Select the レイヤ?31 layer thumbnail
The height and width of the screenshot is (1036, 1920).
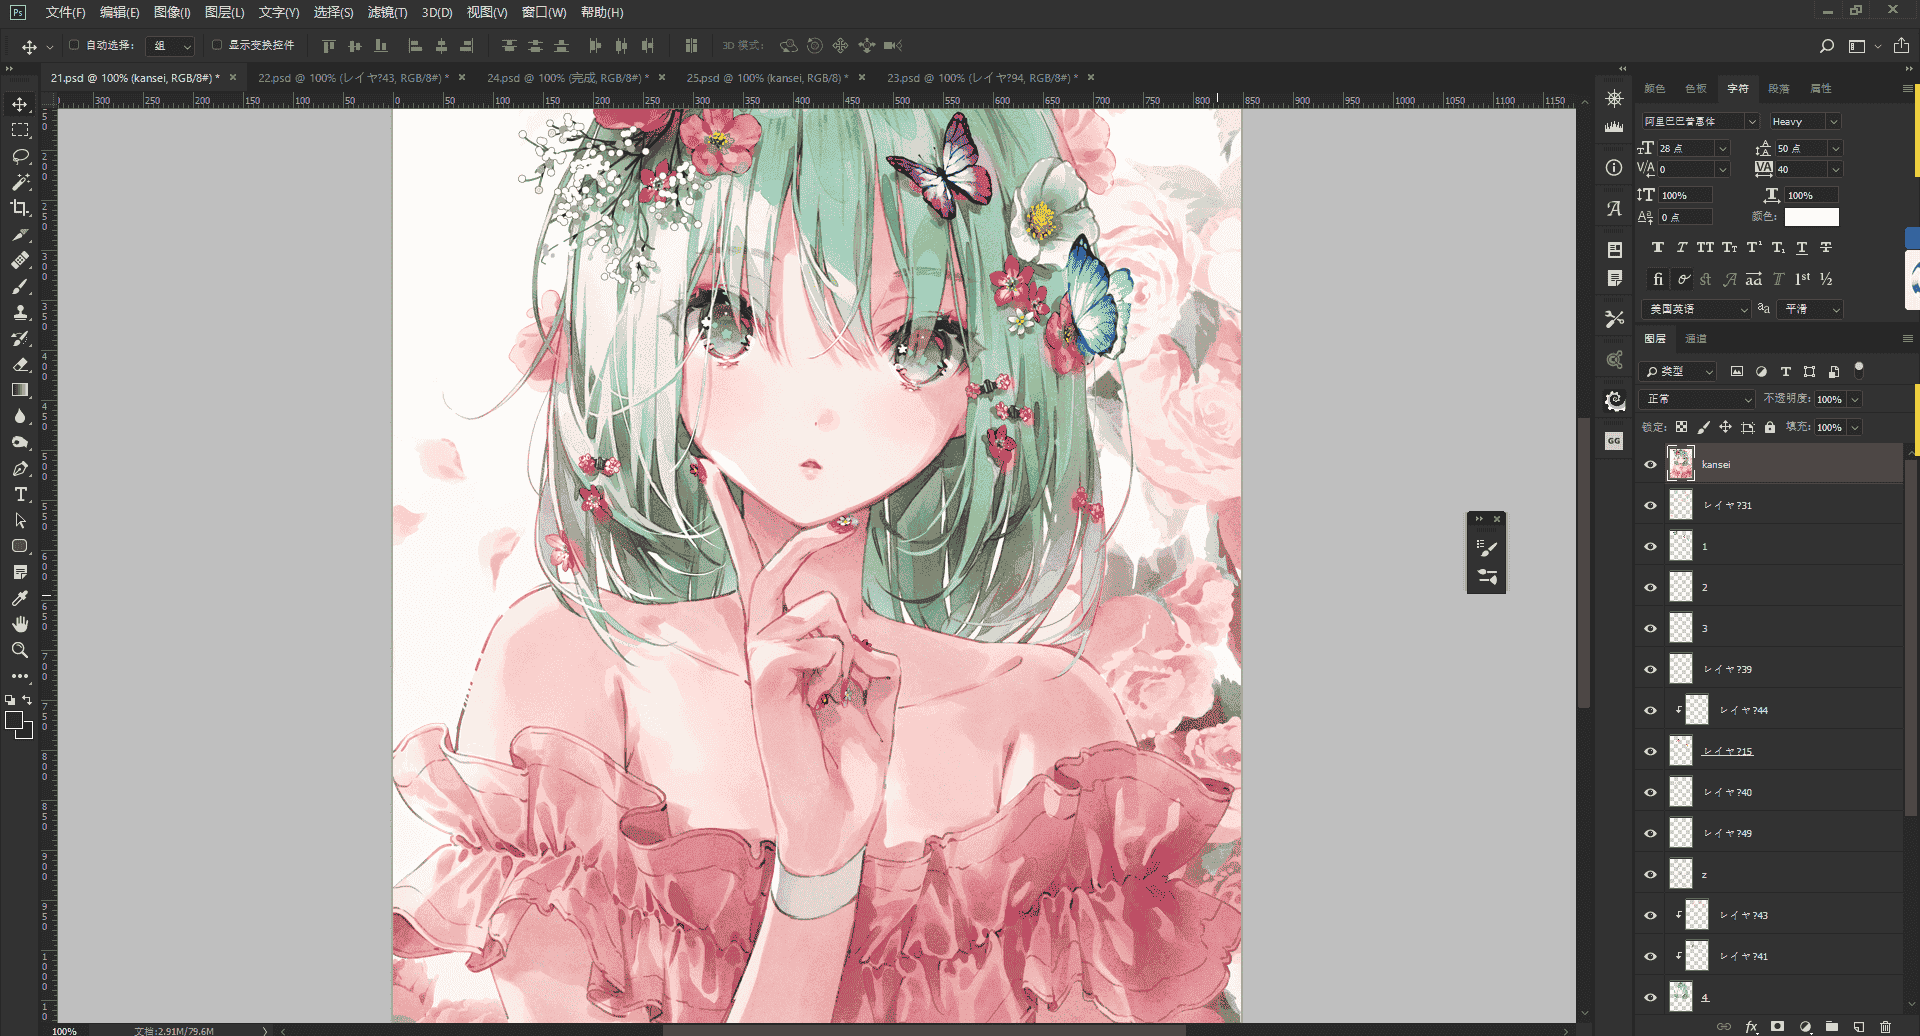point(1681,505)
